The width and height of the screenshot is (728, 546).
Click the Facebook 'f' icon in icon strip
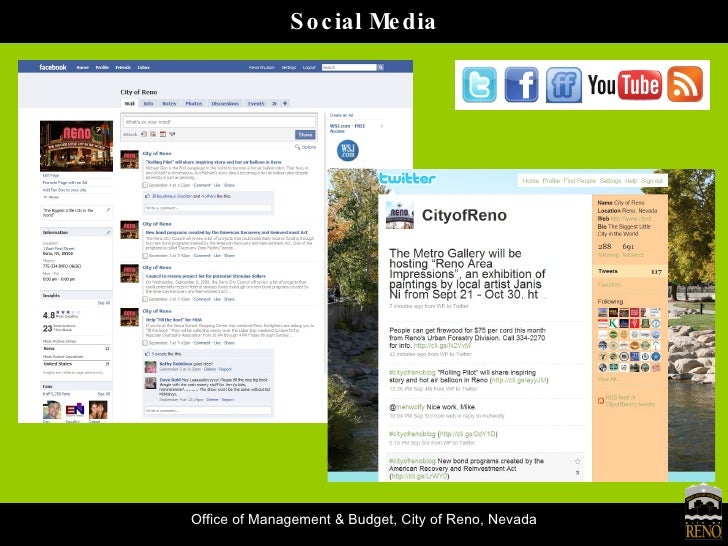pos(521,84)
